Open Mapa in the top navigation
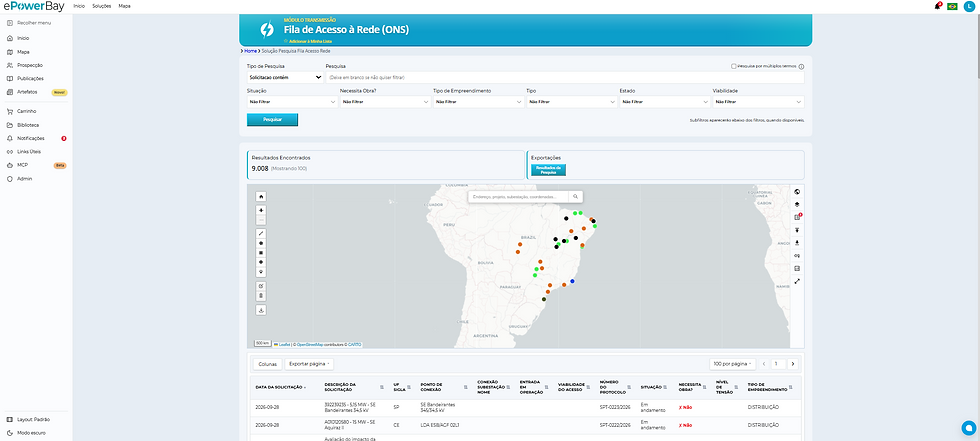The width and height of the screenshot is (980, 441). pyautogui.click(x=124, y=6)
